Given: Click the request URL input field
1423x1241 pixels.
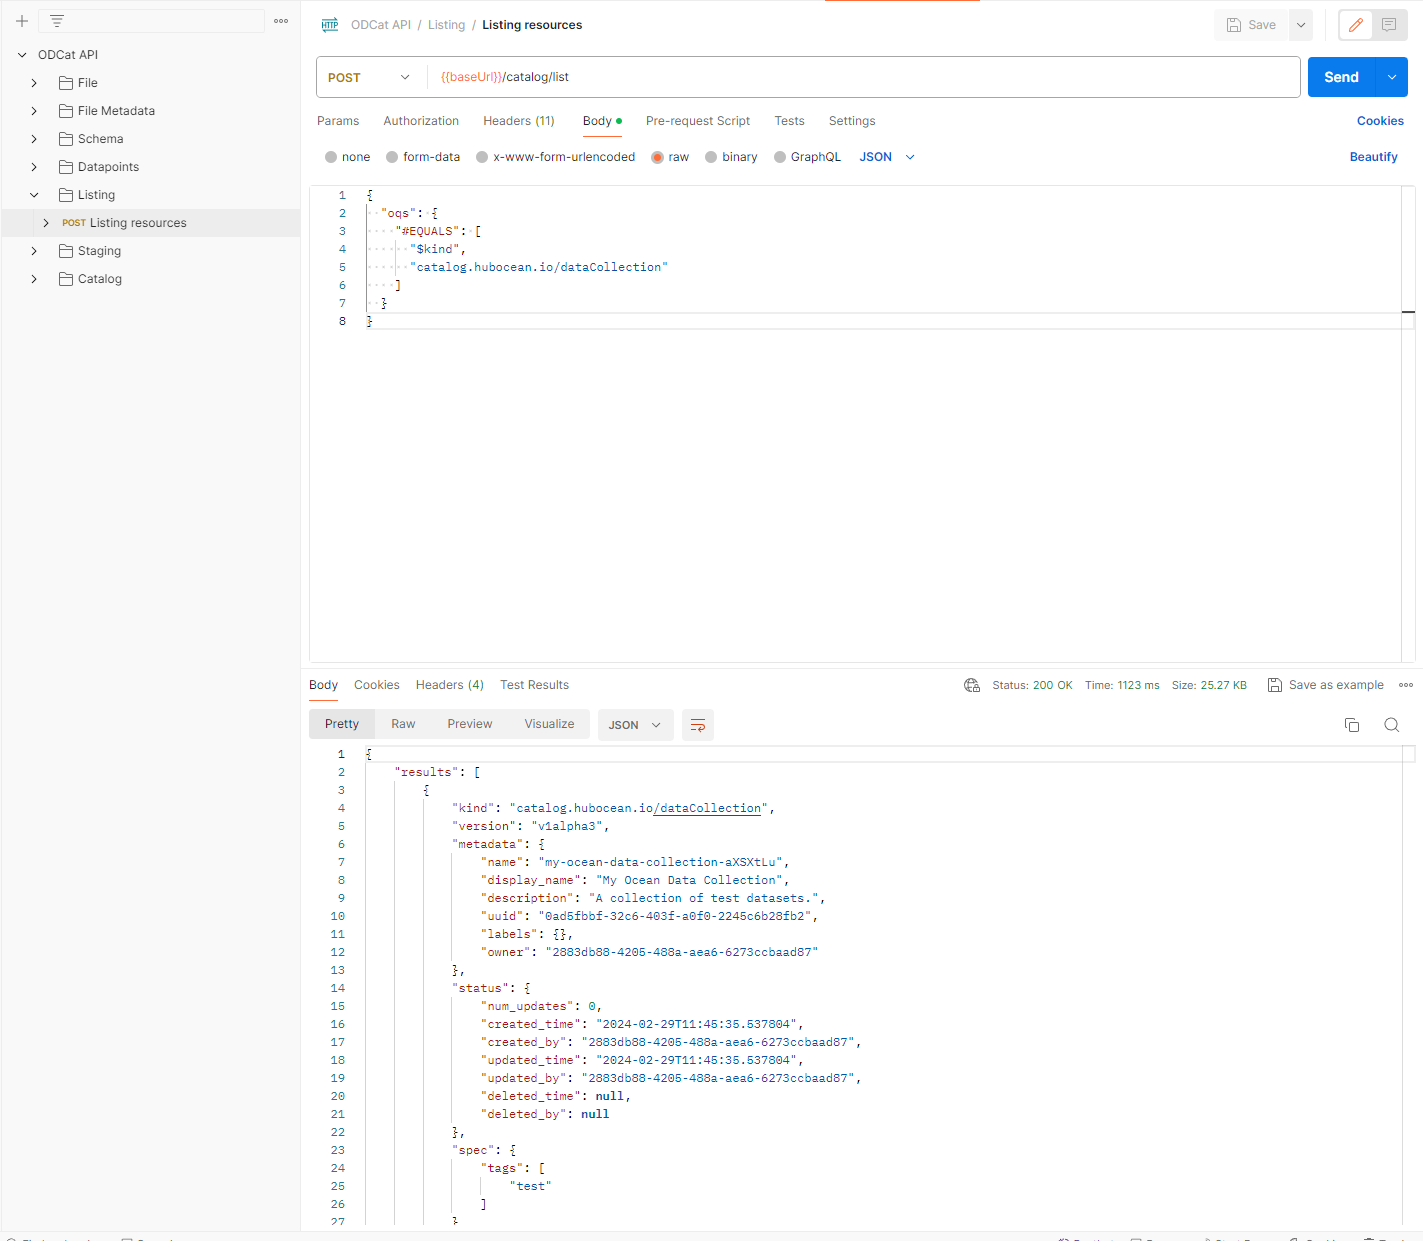Looking at the screenshot, I should [864, 77].
